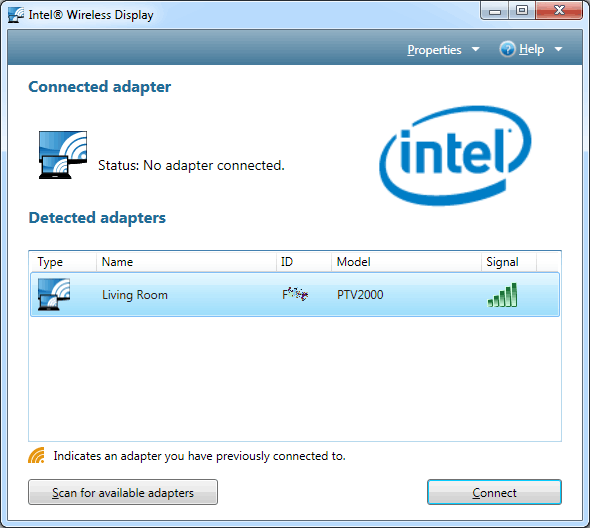
Task: Click the orange previously-connected indicator icon
Action: 36,455
